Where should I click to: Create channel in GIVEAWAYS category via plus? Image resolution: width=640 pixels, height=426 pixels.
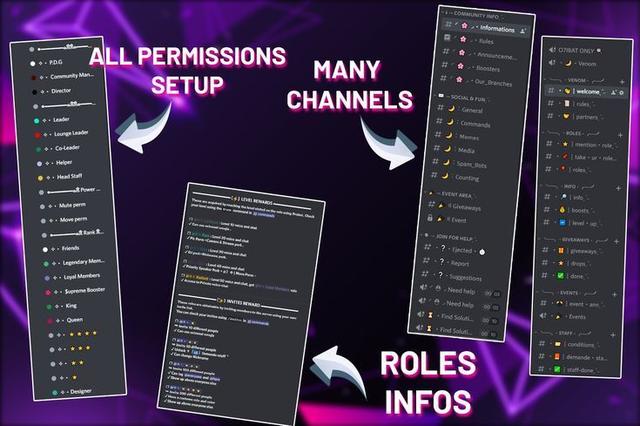point(616,241)
